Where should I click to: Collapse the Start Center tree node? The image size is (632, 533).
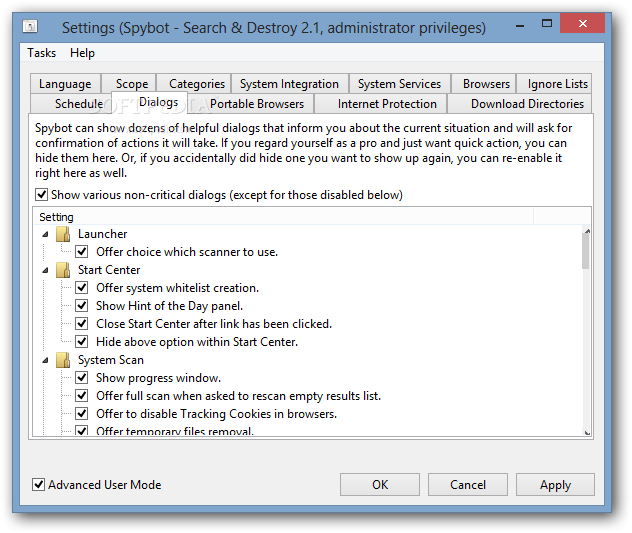46,270
